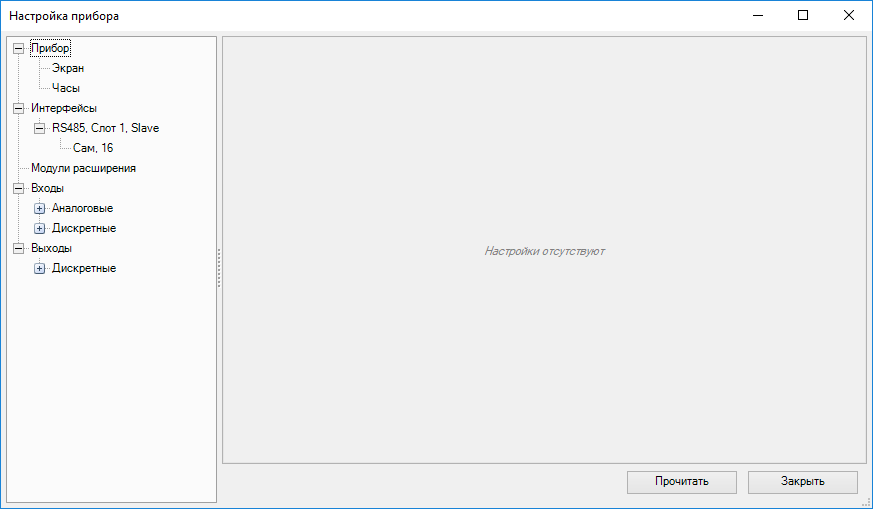The image size is (873, 509).
Task: Click the vertical splitter between panels
Action: coord(219,268)
